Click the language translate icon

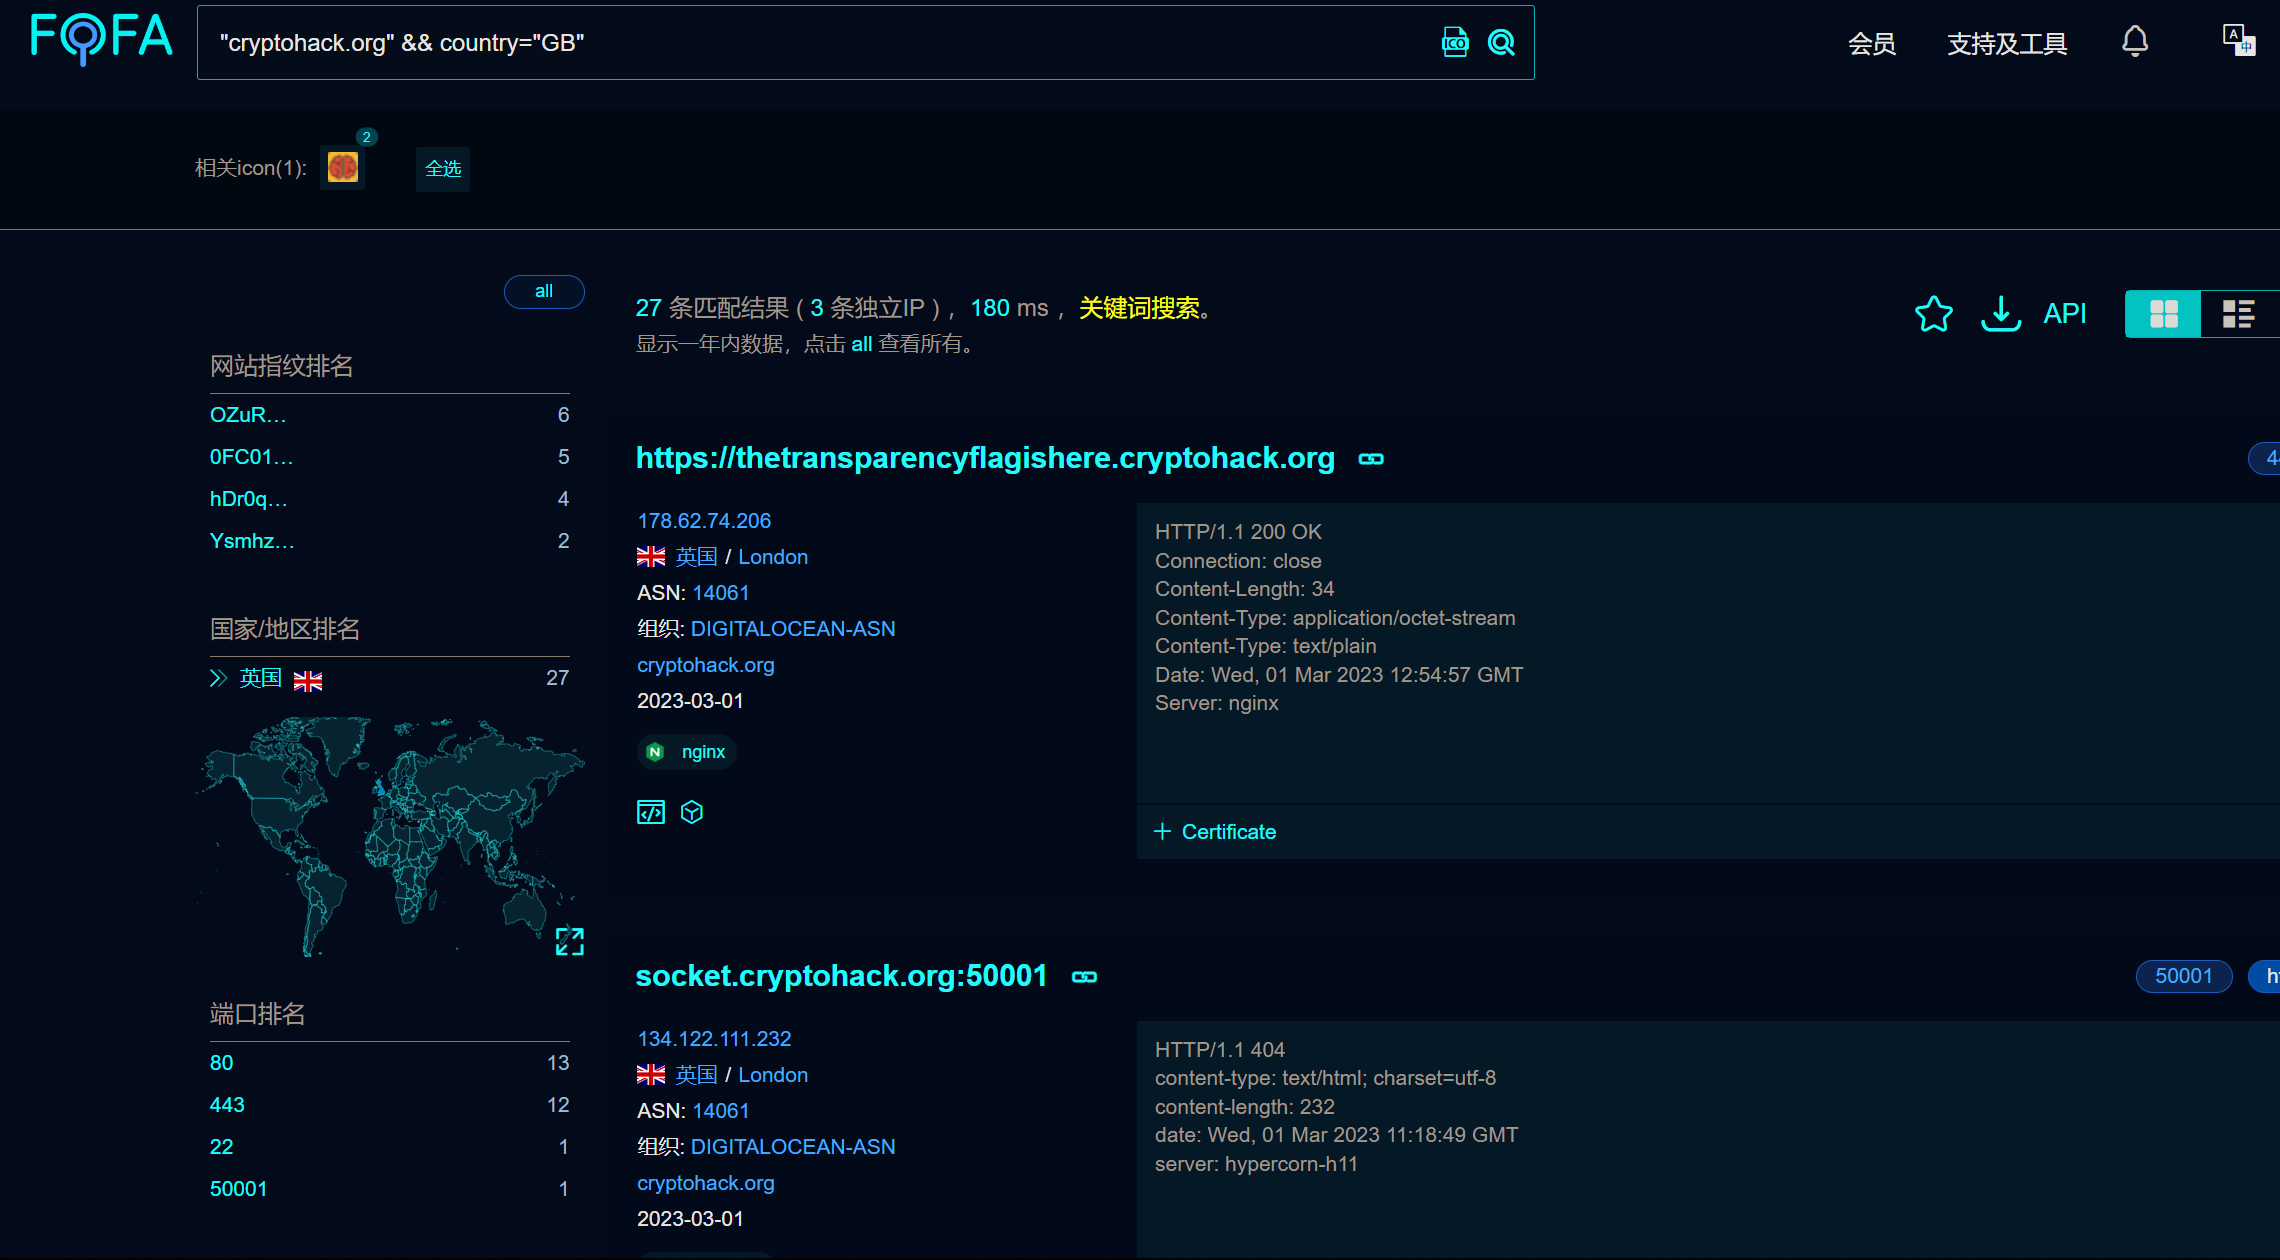click(2238, 41)
